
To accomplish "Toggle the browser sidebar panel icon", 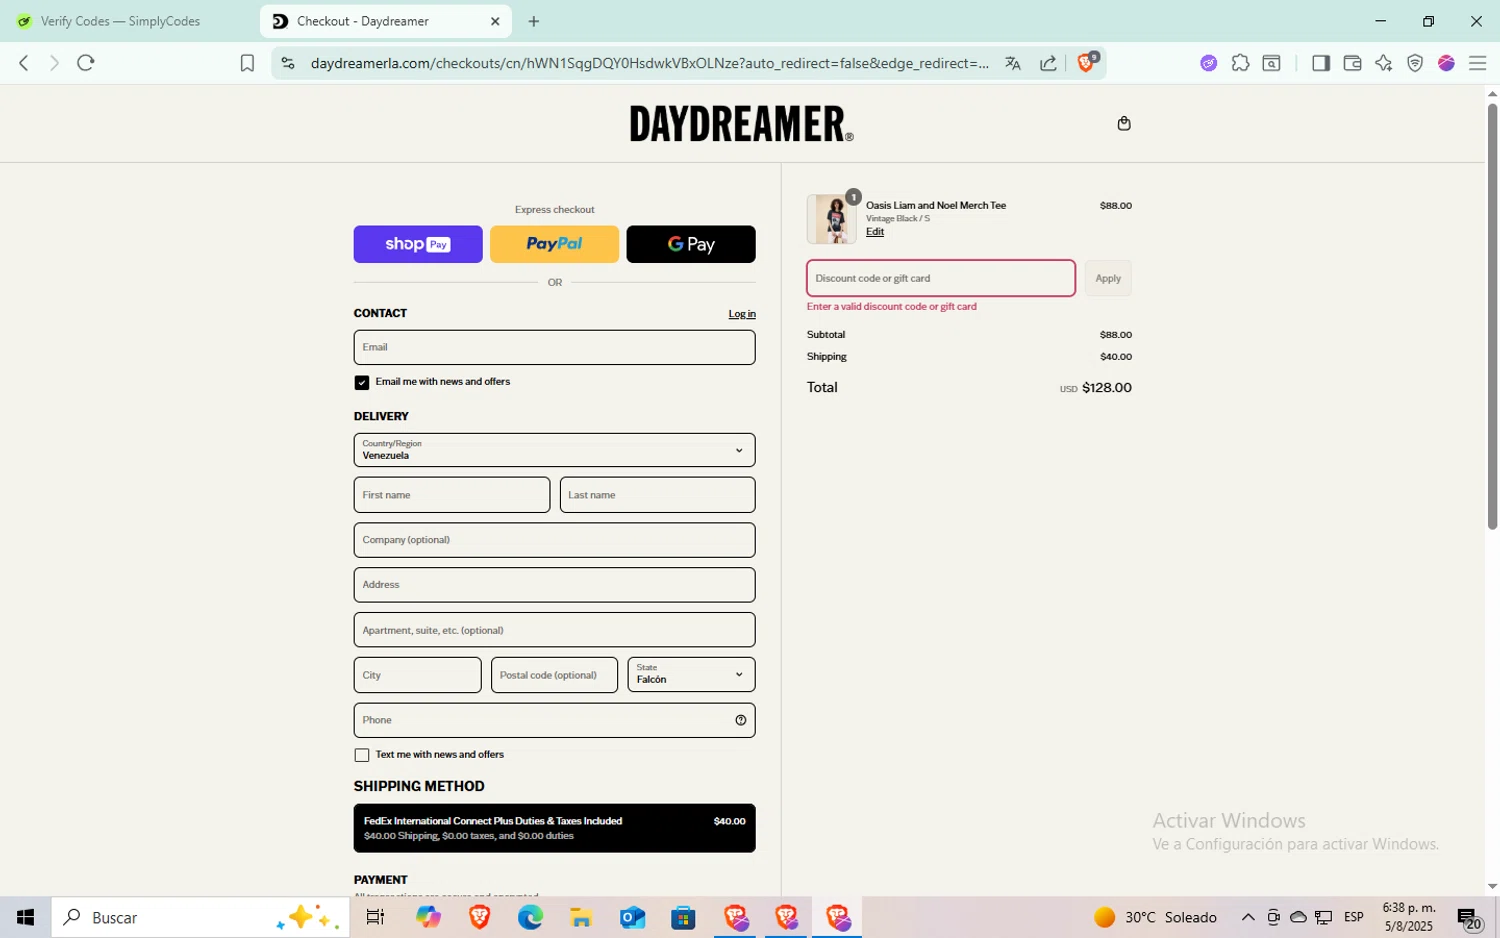I will (1321, 63).
